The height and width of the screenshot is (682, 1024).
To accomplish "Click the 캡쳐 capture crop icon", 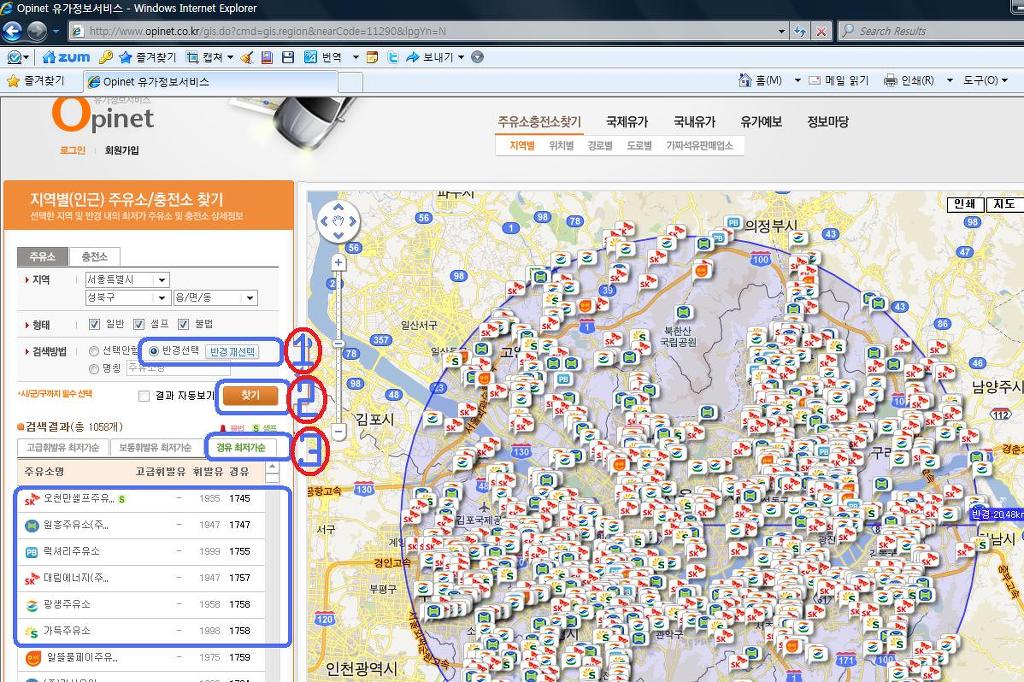I will coord(192,57).
